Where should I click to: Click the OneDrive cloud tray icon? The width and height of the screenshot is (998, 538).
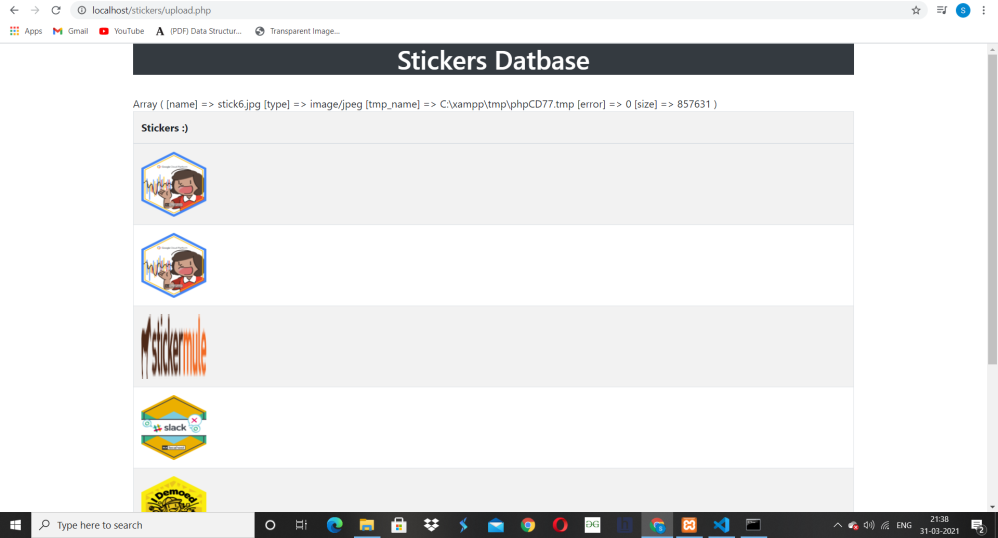pos(854,525)
